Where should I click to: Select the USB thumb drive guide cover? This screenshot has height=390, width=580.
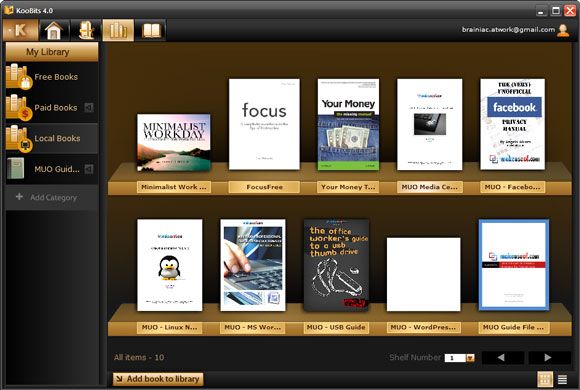point(336,265)
